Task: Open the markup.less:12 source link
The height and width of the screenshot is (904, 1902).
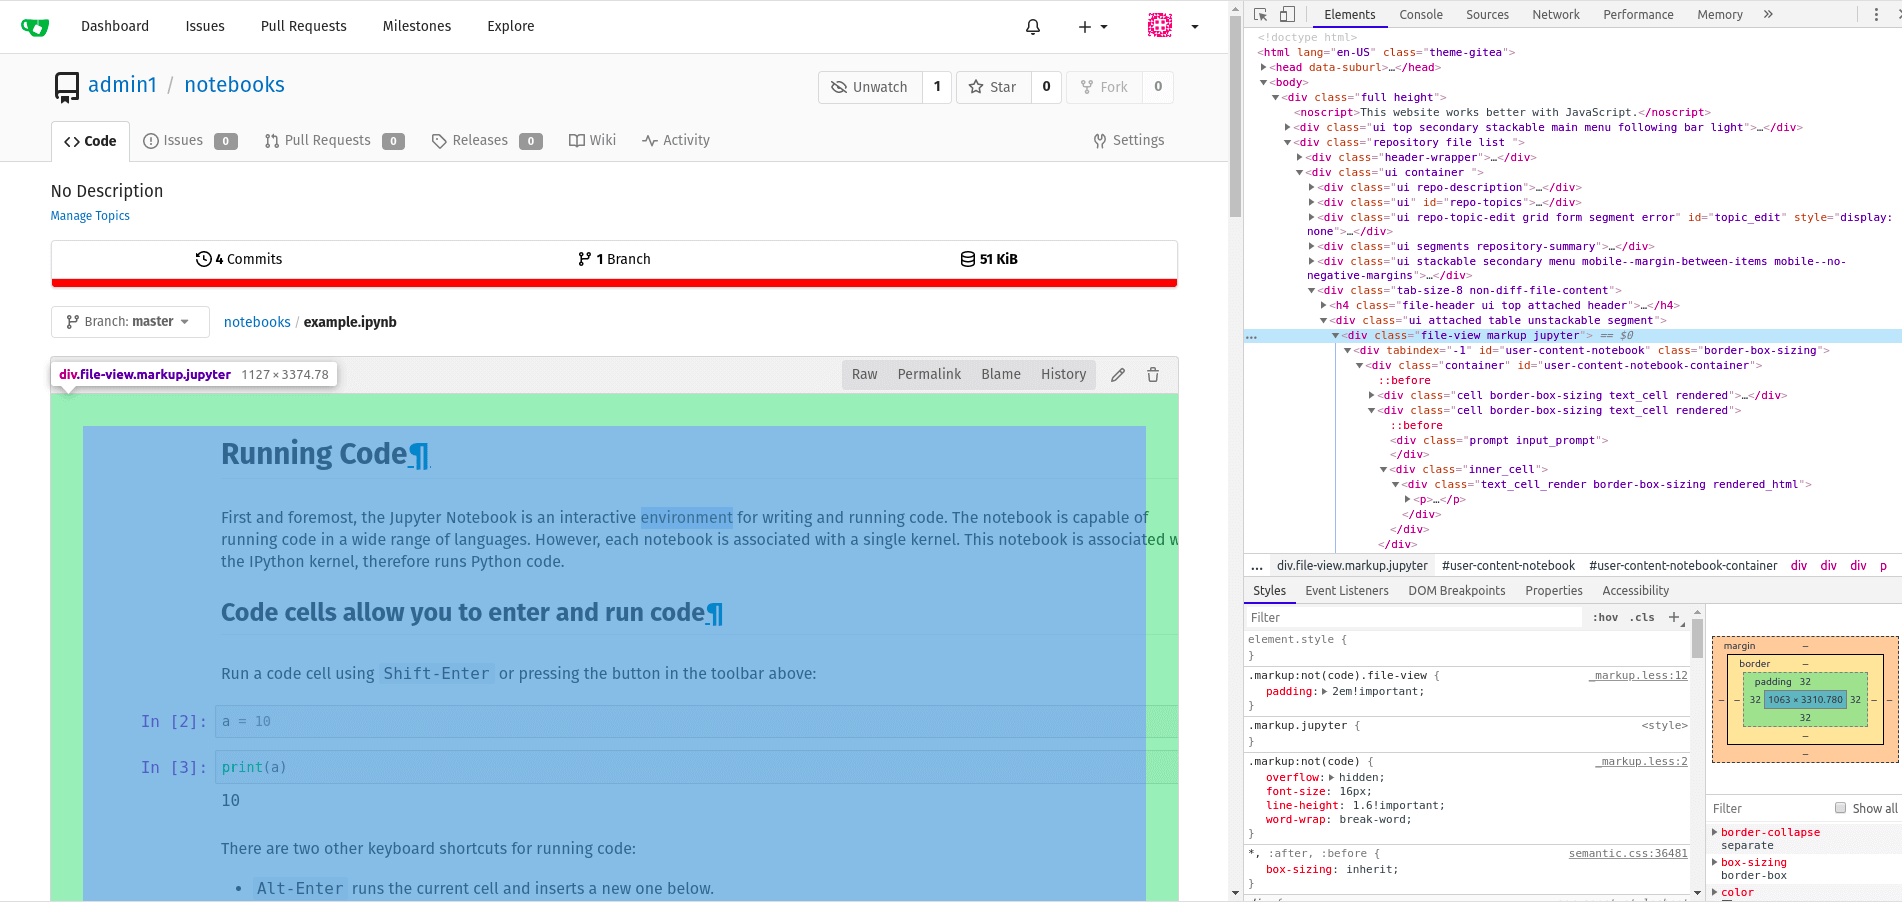Action: coord(1638,676)
